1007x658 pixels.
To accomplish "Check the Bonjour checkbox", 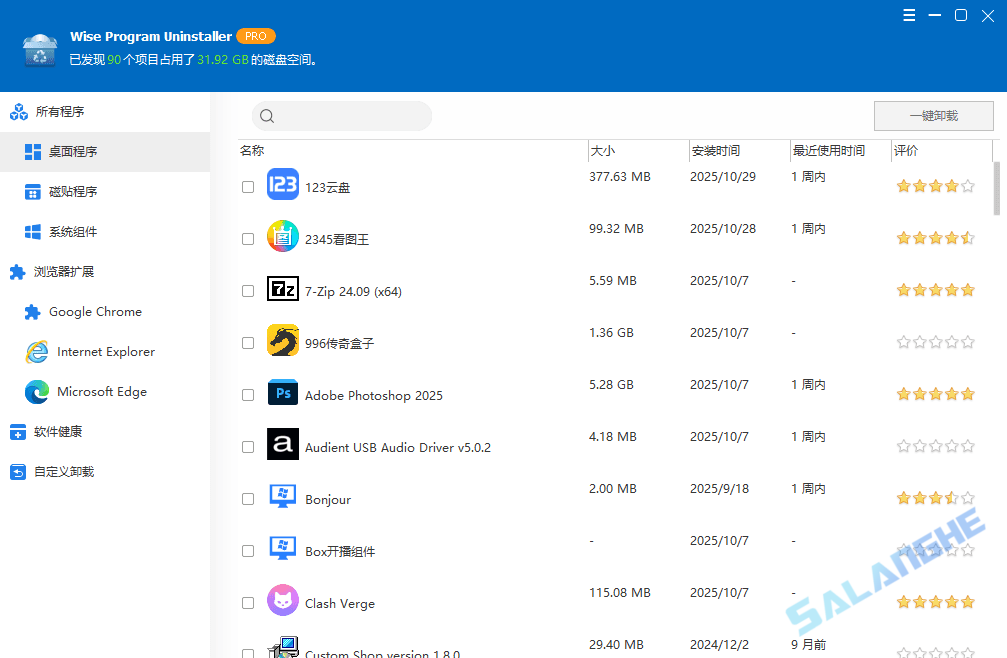I will (x=247, y=498).
